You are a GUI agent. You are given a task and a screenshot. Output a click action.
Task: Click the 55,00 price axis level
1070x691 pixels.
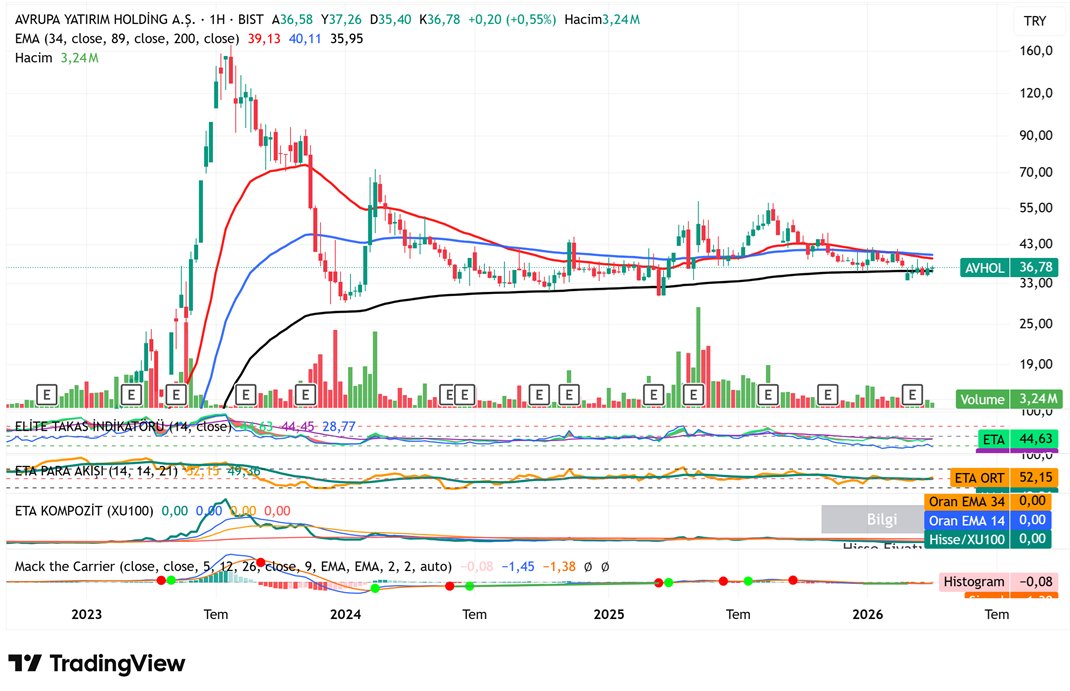(x=1036, y=207)
